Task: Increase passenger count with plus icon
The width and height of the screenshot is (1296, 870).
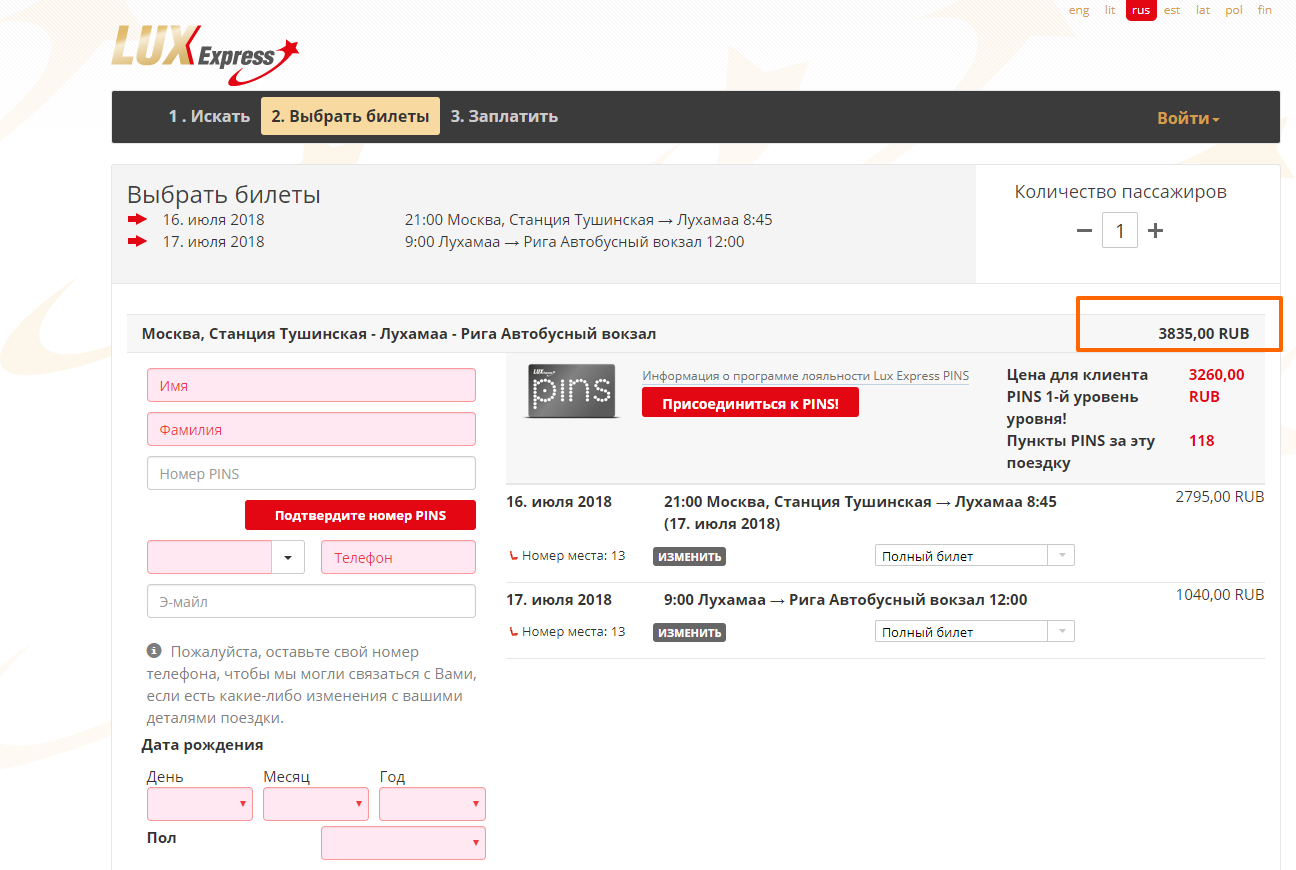Action: pos(1155,231)
